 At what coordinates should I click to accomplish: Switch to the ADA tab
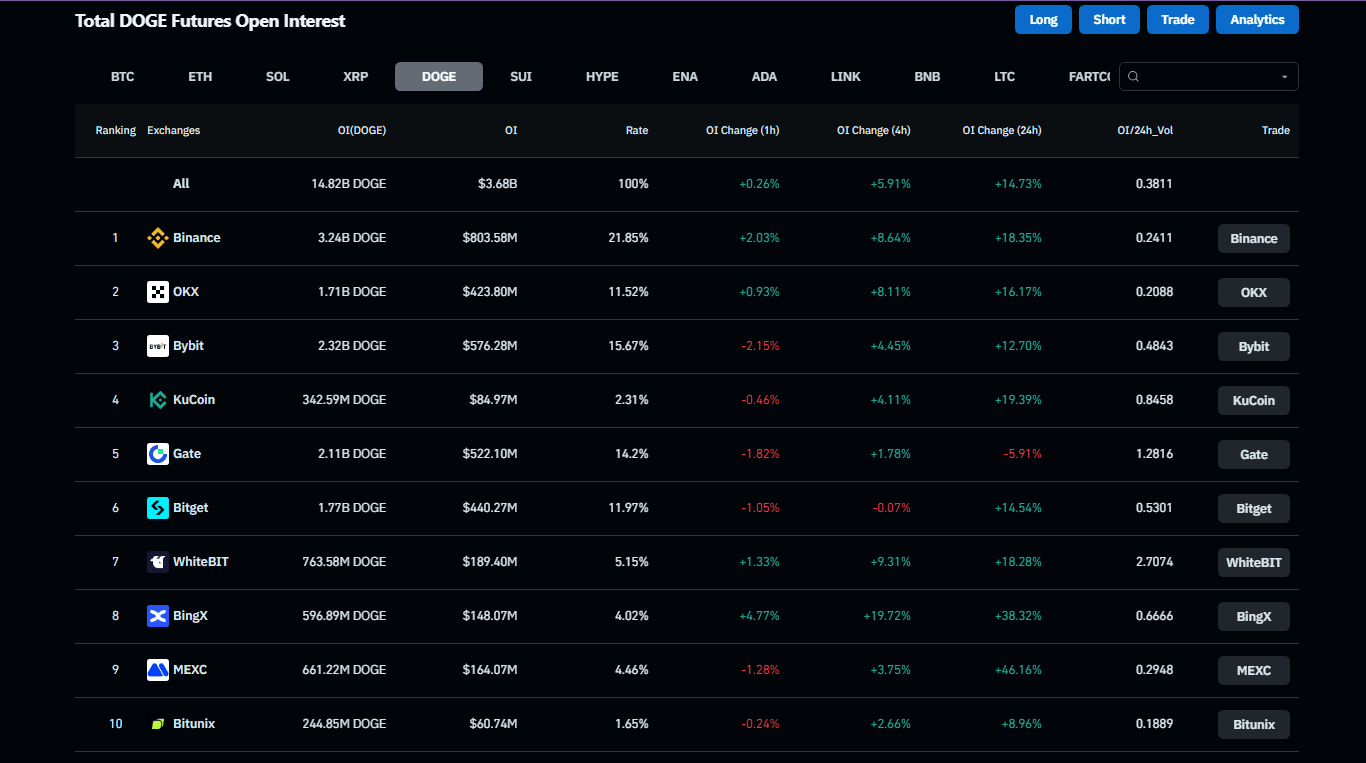(764, 77)
